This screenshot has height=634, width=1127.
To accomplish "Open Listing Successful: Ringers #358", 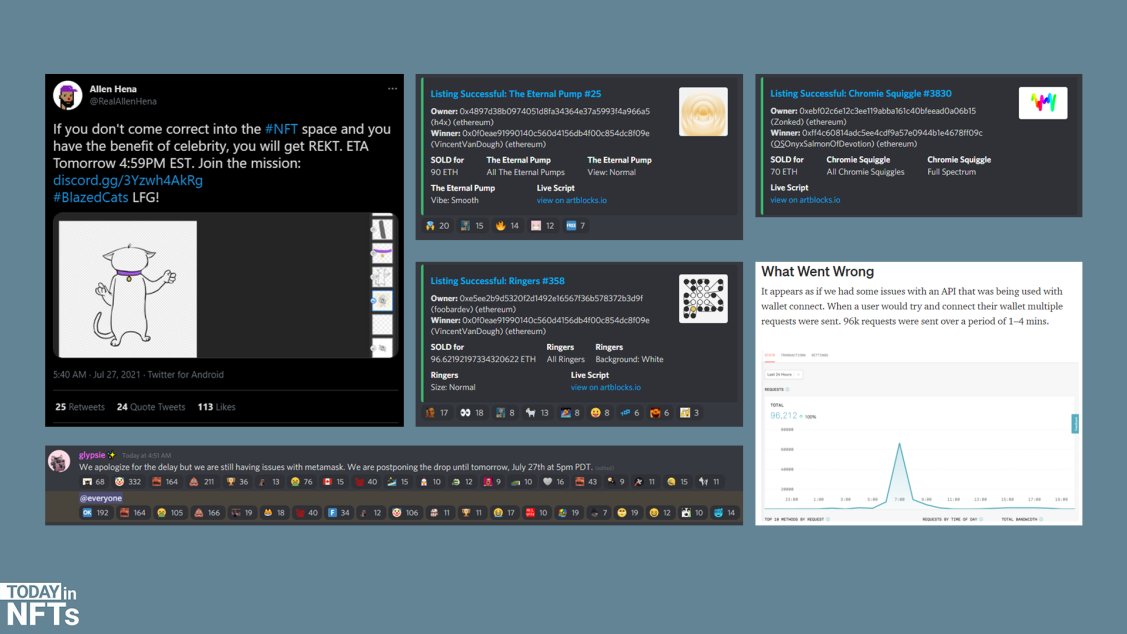I will click(497, 281).
